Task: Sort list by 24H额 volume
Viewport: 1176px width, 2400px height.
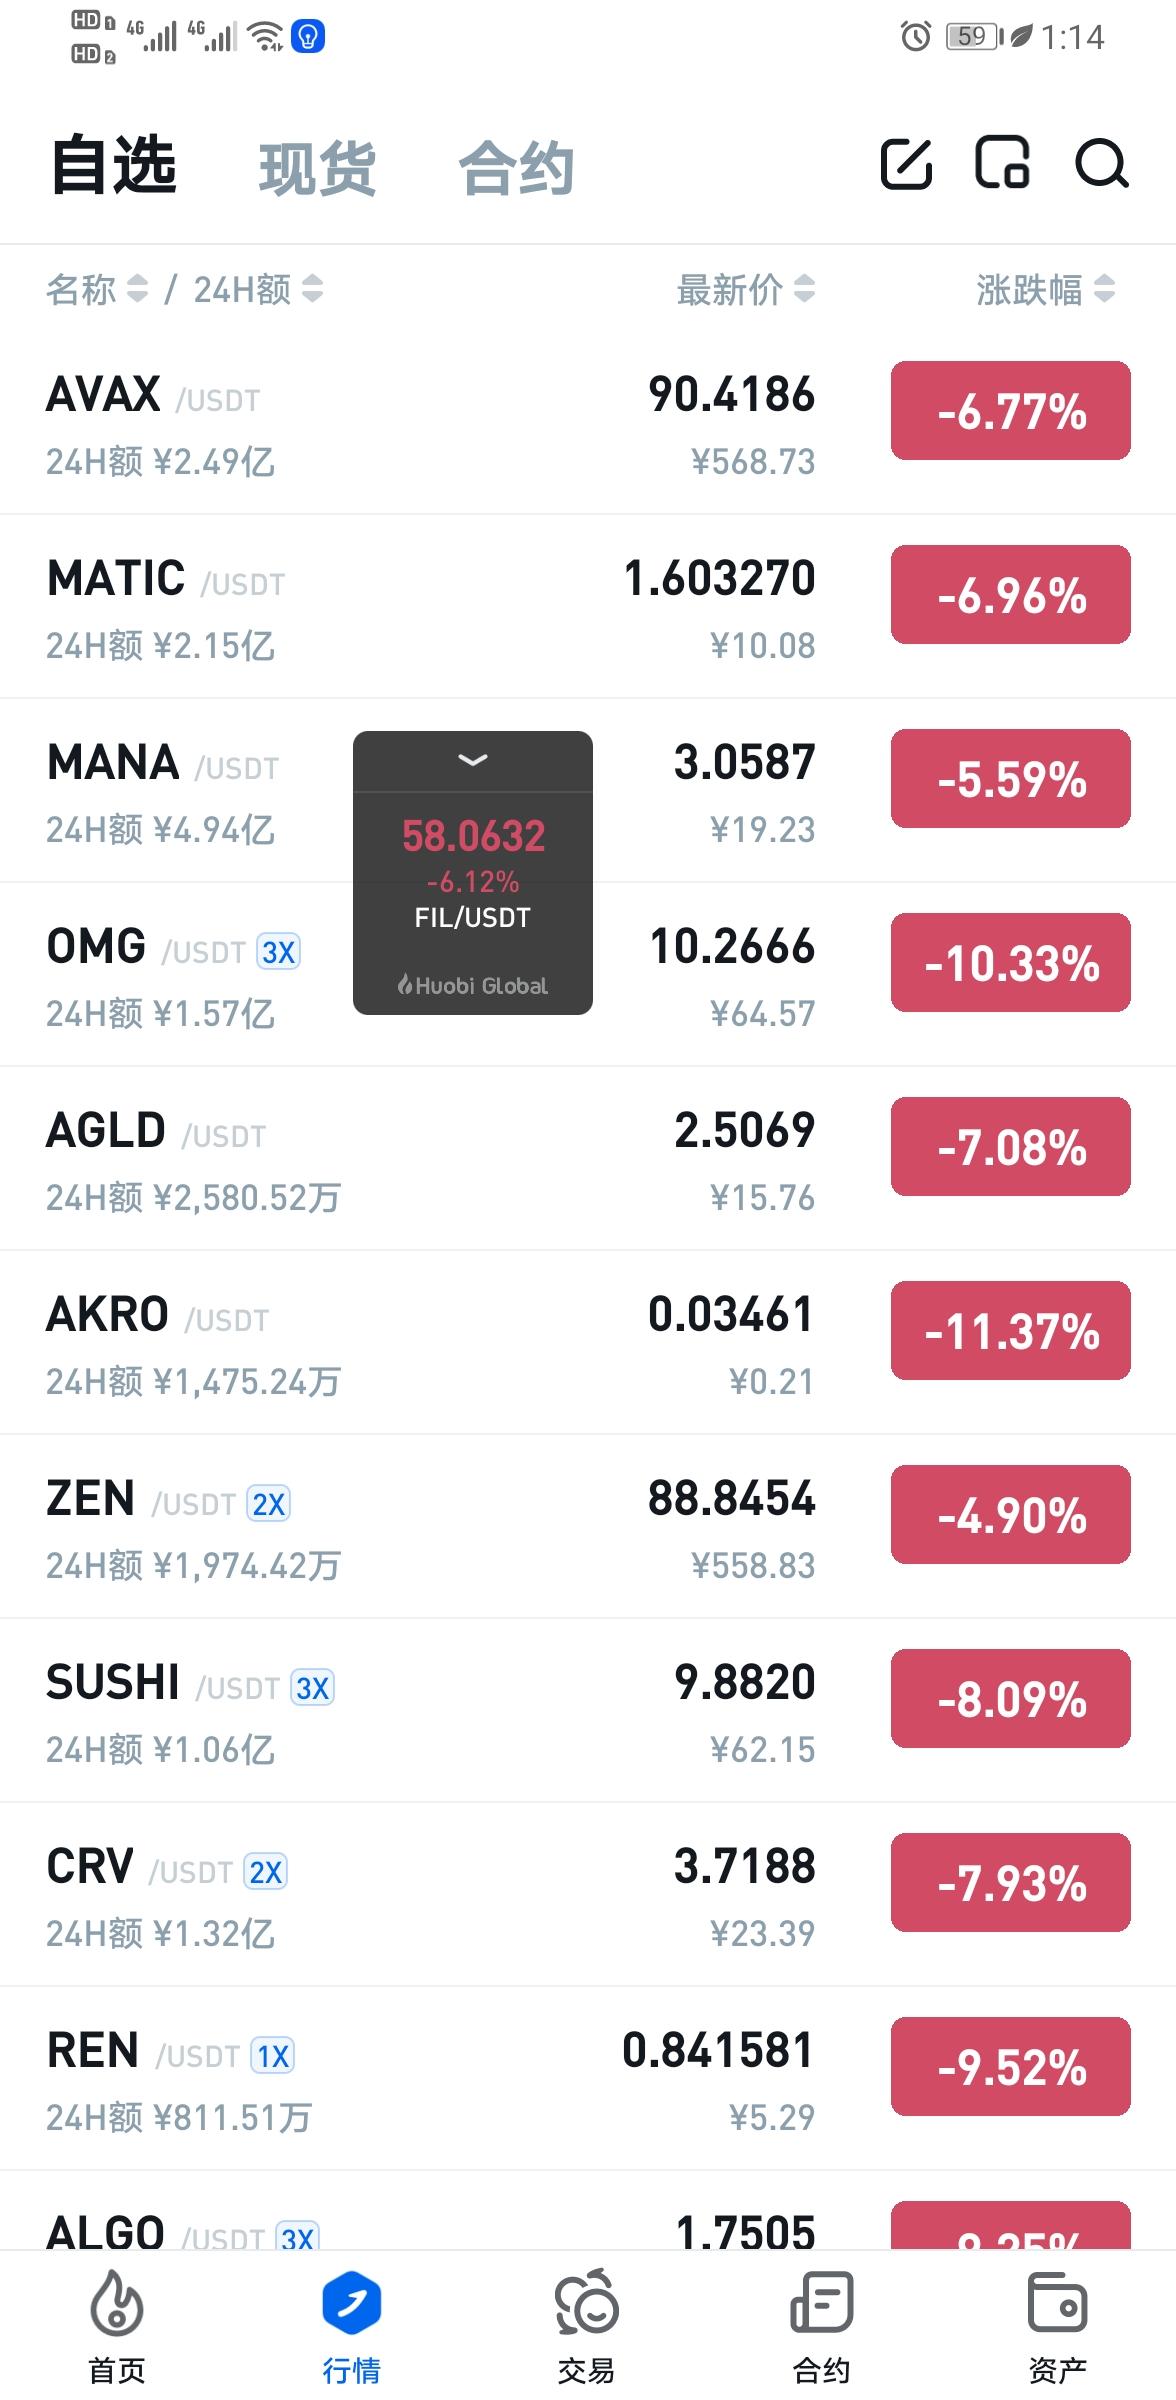Action: tap(258, 290)
